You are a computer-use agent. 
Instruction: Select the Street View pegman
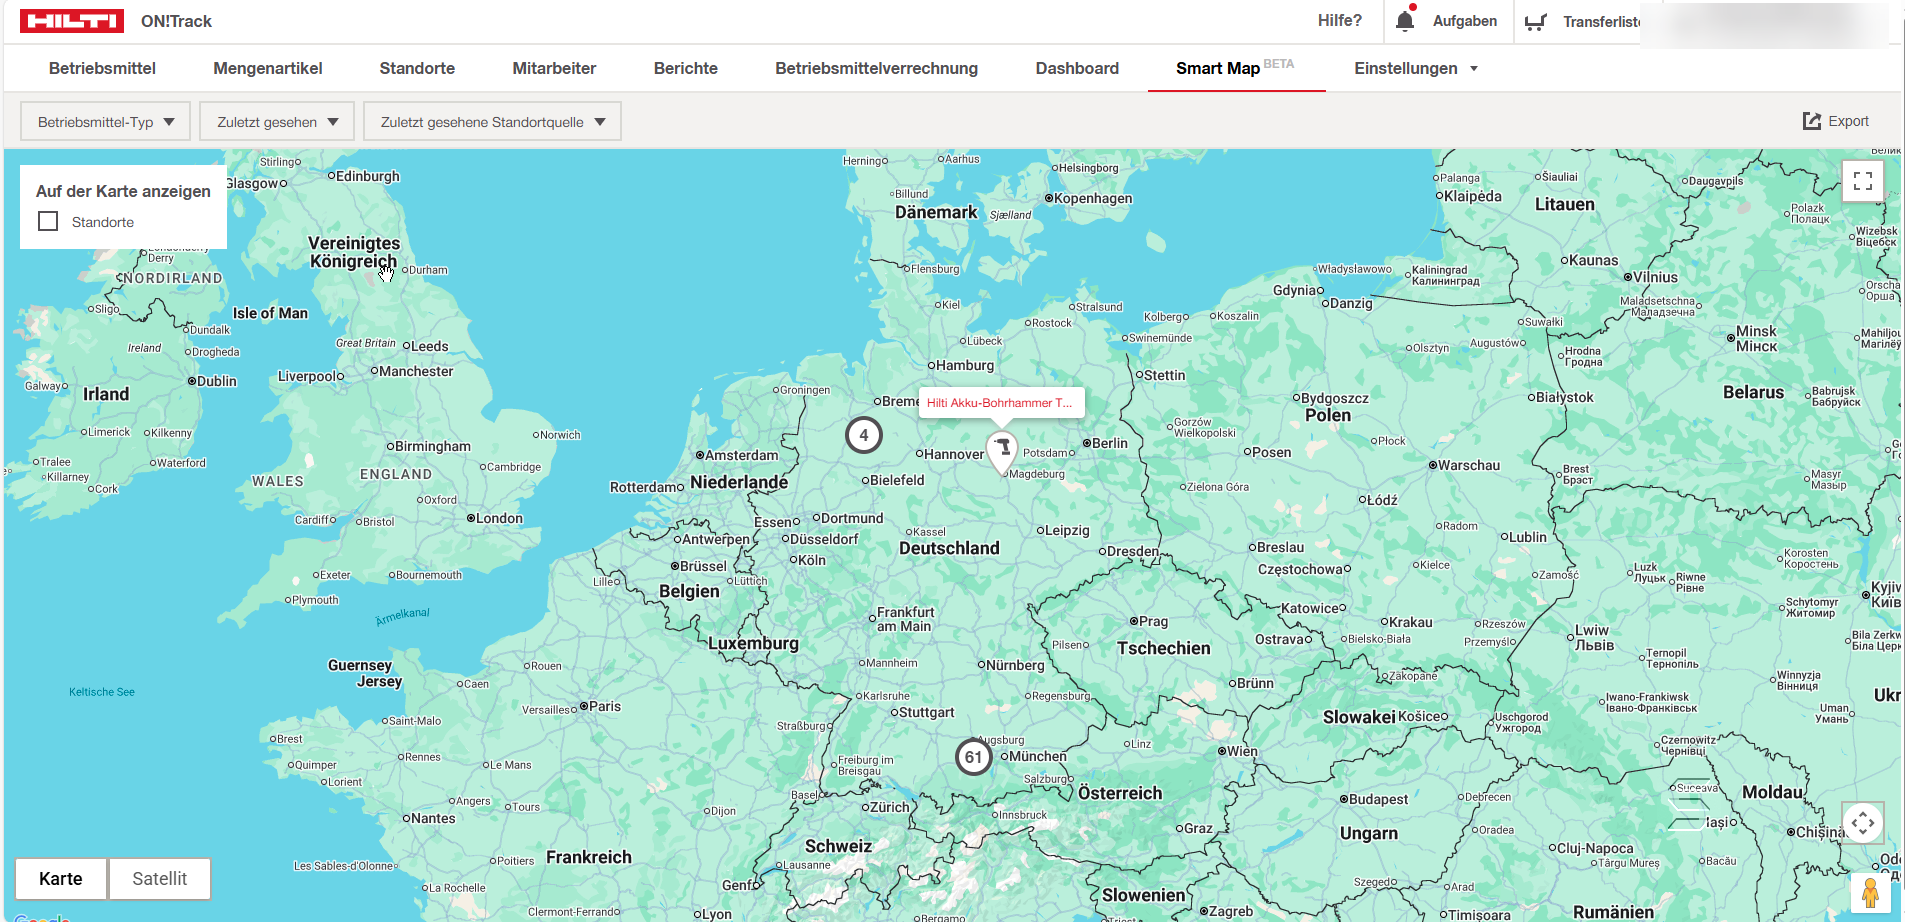tap(1870, 892)
